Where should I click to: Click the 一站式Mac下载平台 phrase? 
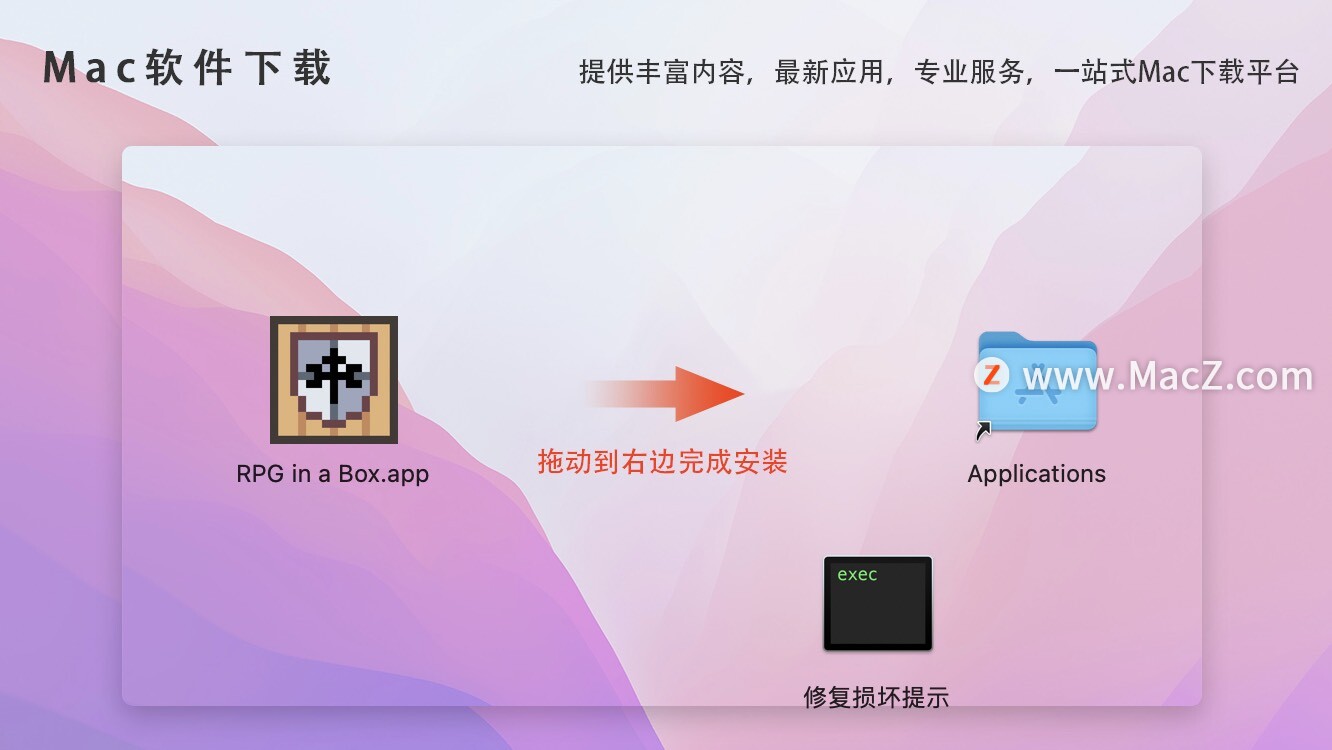(1177, 72)
